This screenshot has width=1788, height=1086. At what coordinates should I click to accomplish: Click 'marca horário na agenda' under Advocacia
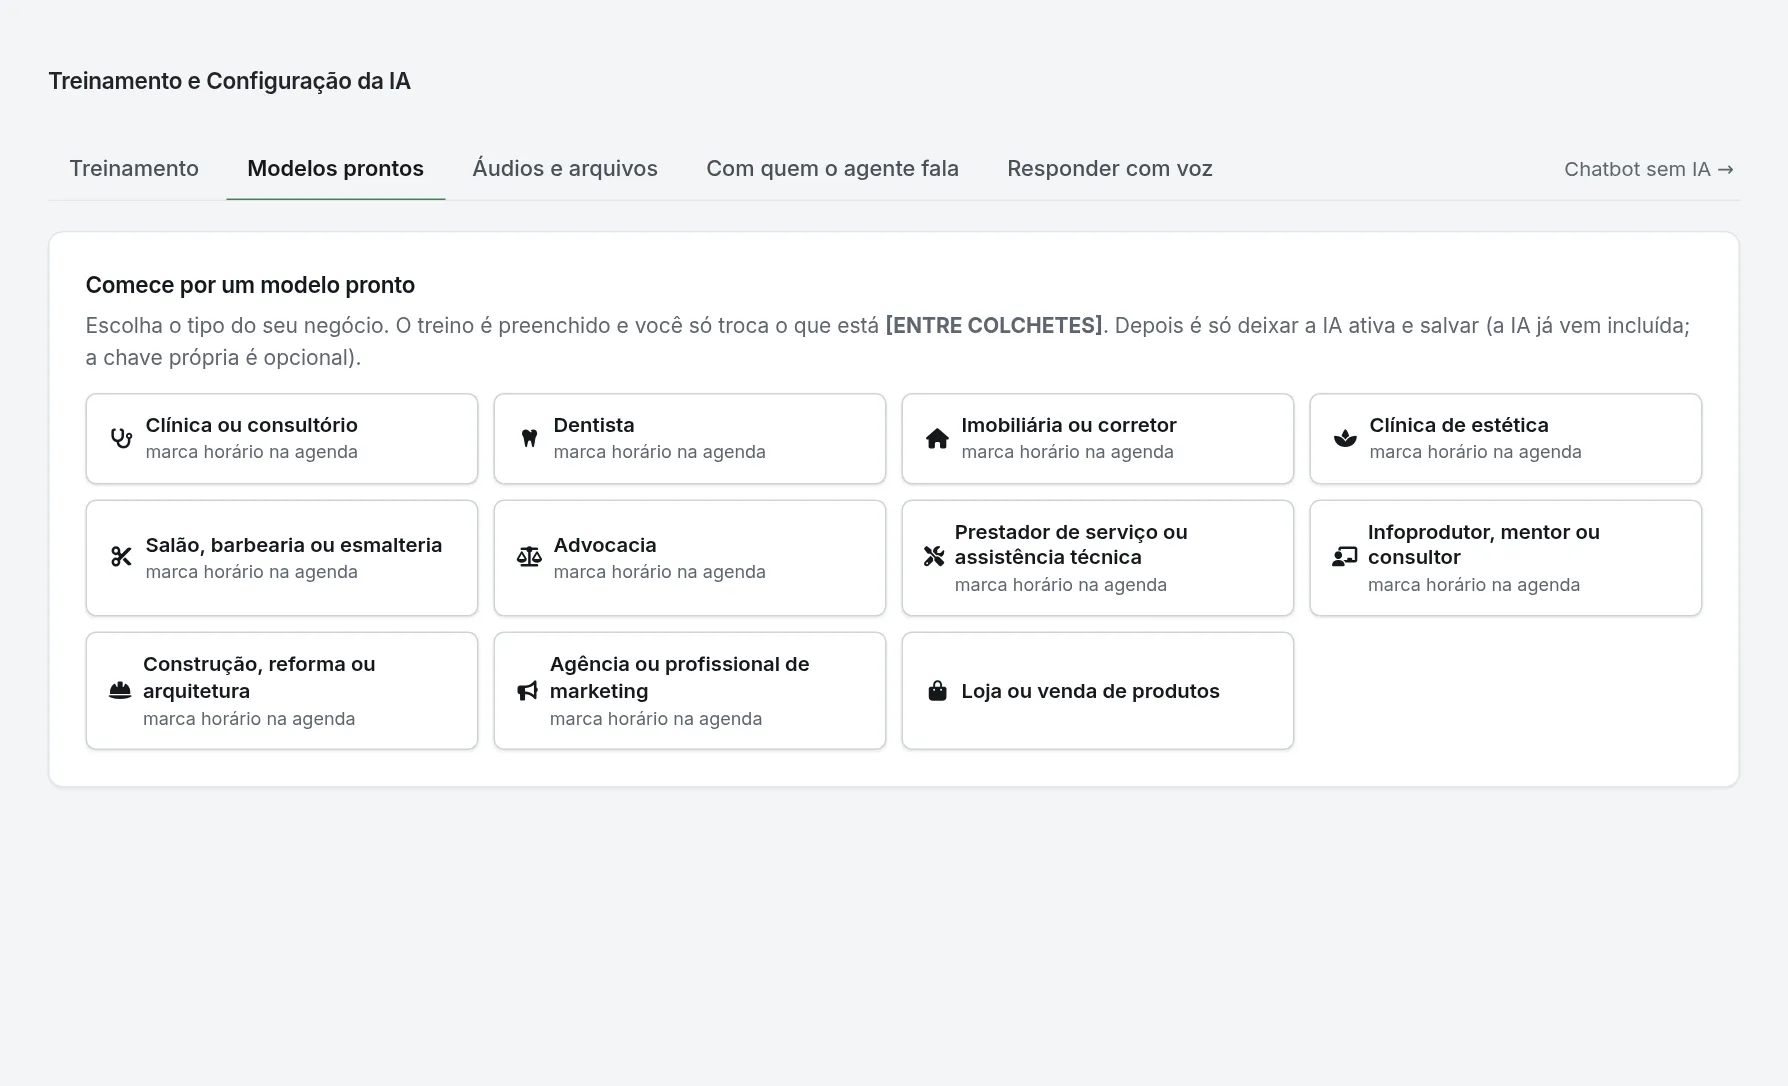pyautogui.click(x=660, y=572)
